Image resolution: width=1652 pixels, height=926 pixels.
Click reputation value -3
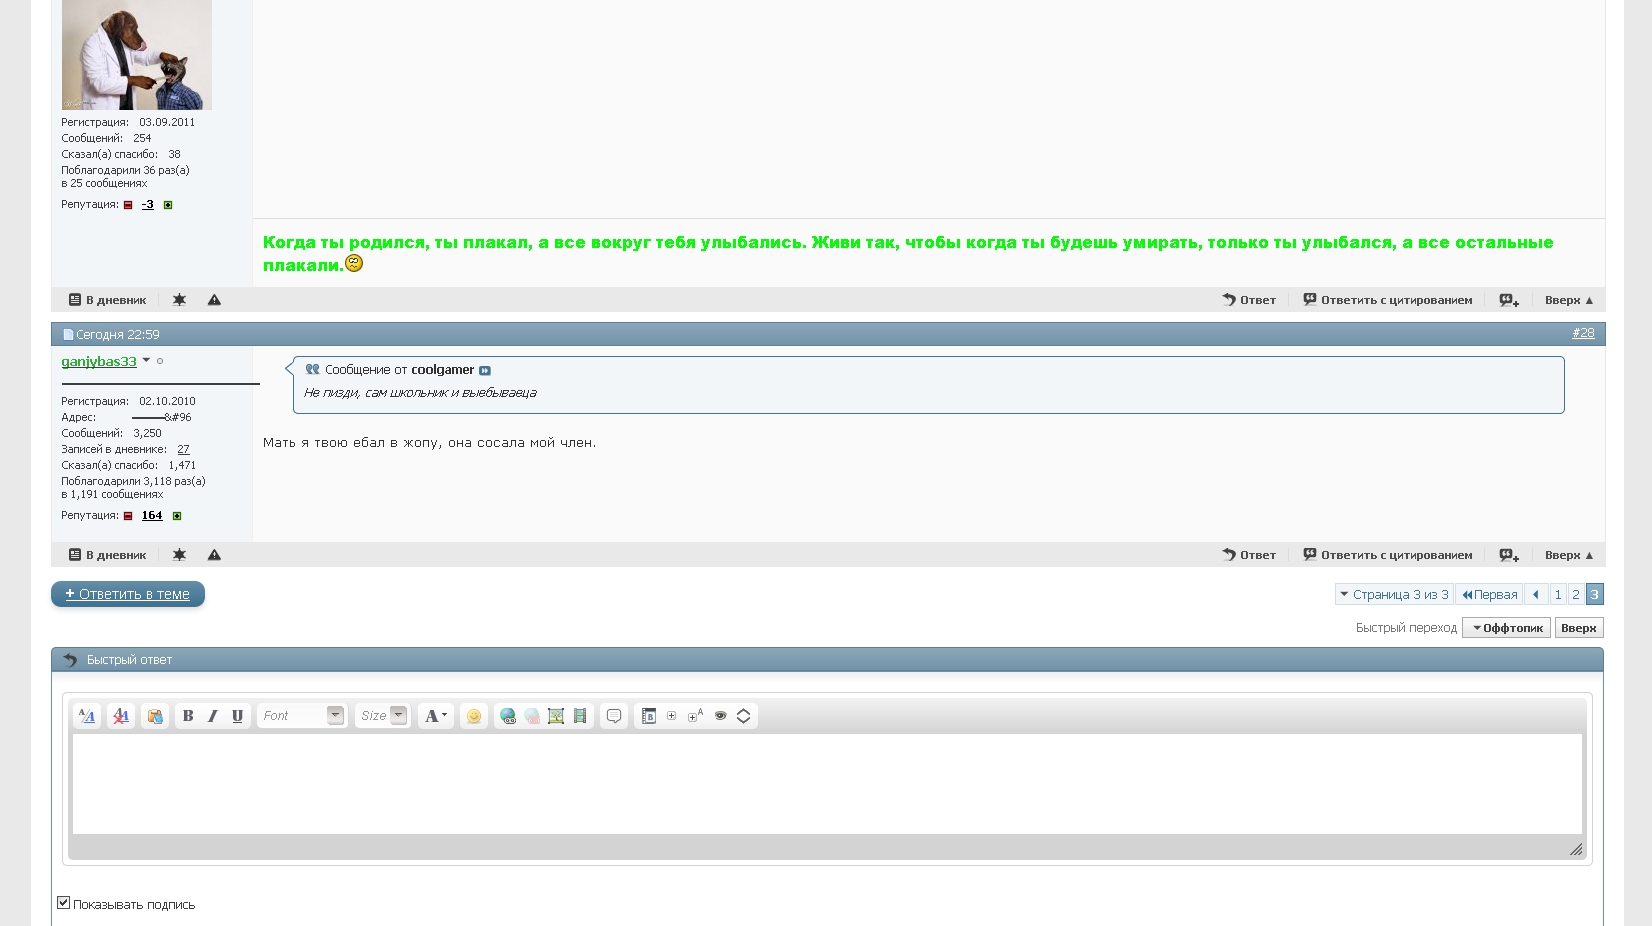pyautogui.click(x=148, y=205)
